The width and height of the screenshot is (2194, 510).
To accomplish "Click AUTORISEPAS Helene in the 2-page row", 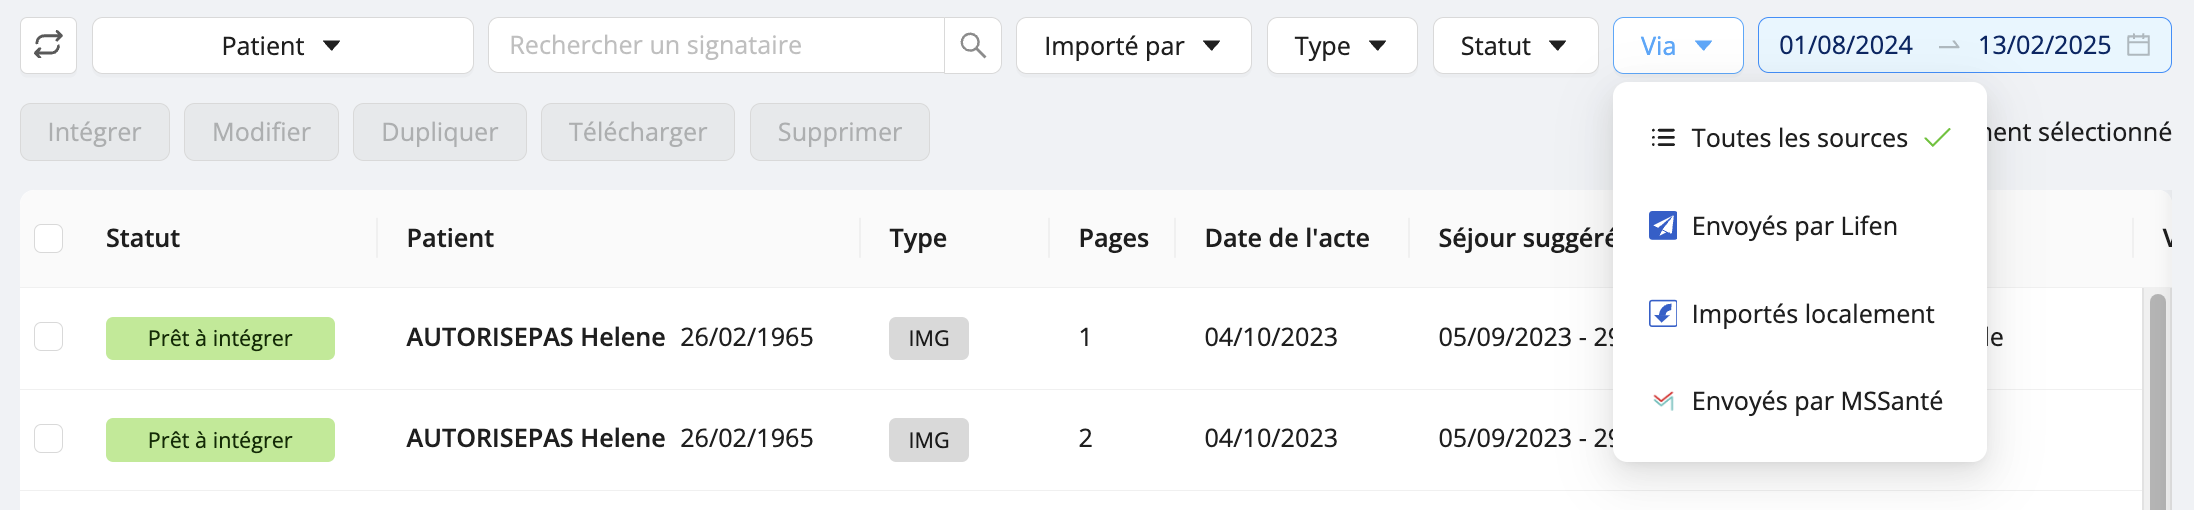I will point(535,438).
